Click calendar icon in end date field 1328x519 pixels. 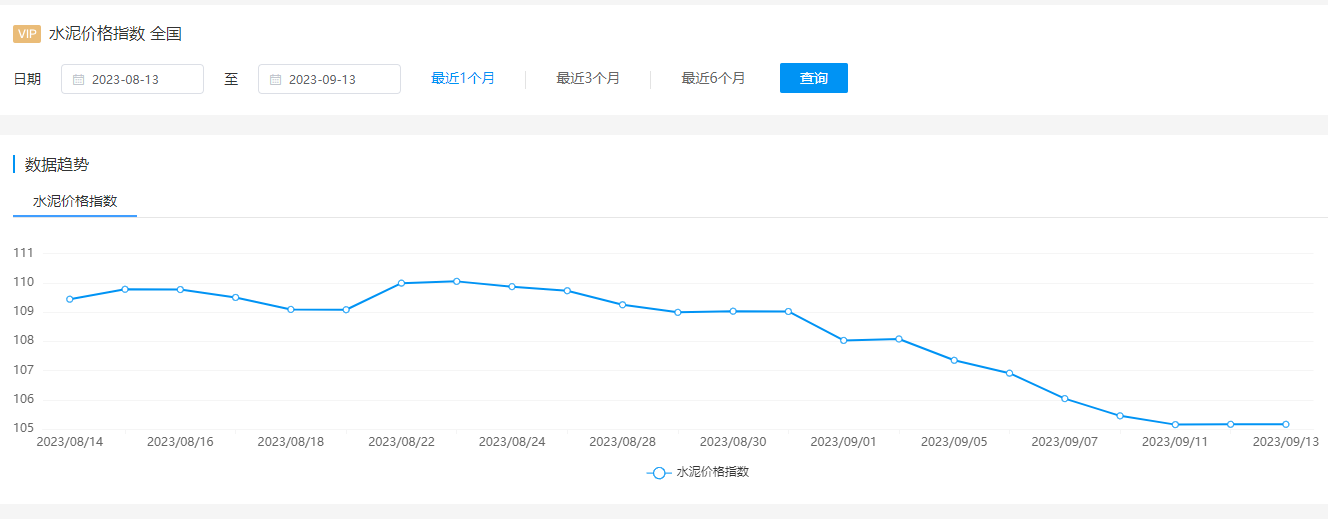[276, 79]
